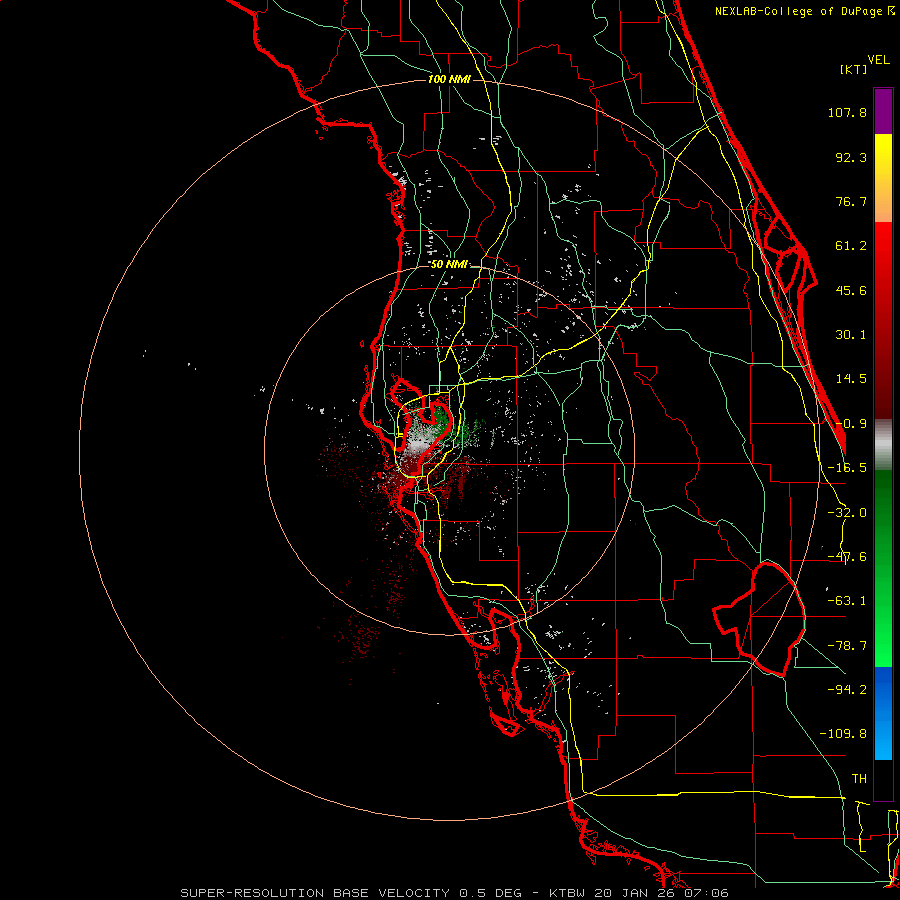This screenshot has height=900, width=900.
Task: Select the -109.8 legend value
Action: click(x=843, y=734)
